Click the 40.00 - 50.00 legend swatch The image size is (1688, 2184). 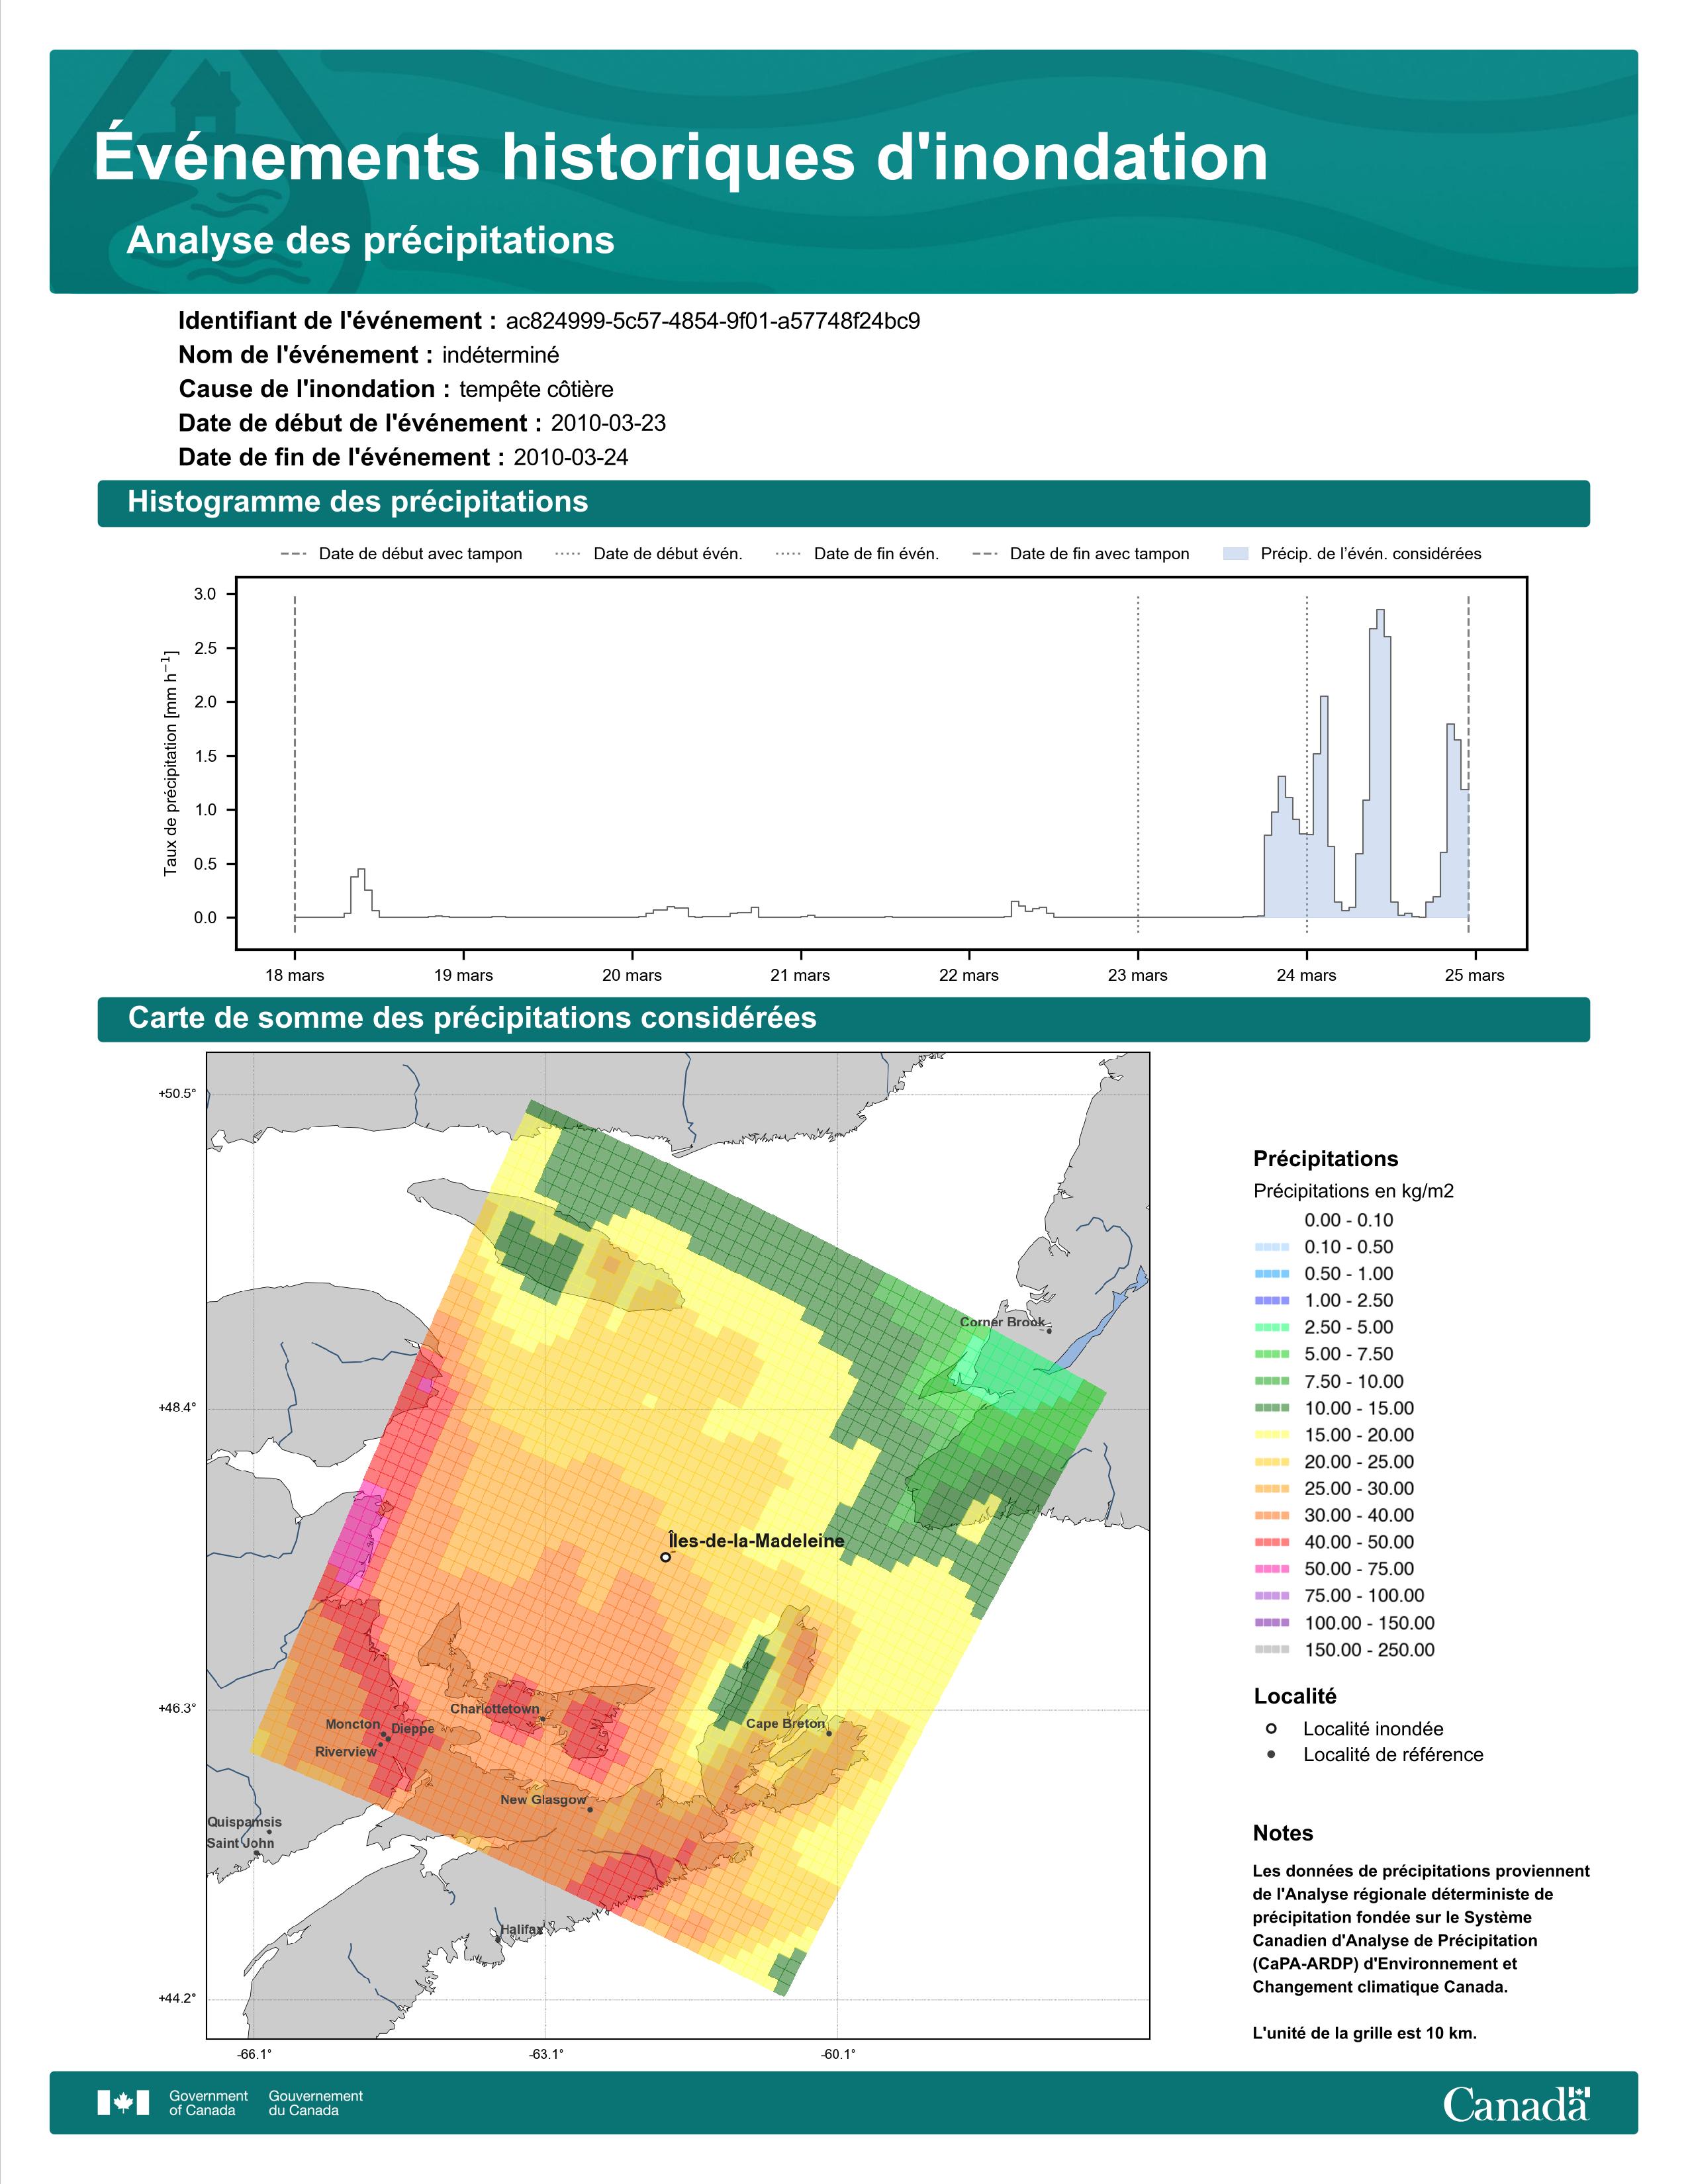click(1272, 1542)
